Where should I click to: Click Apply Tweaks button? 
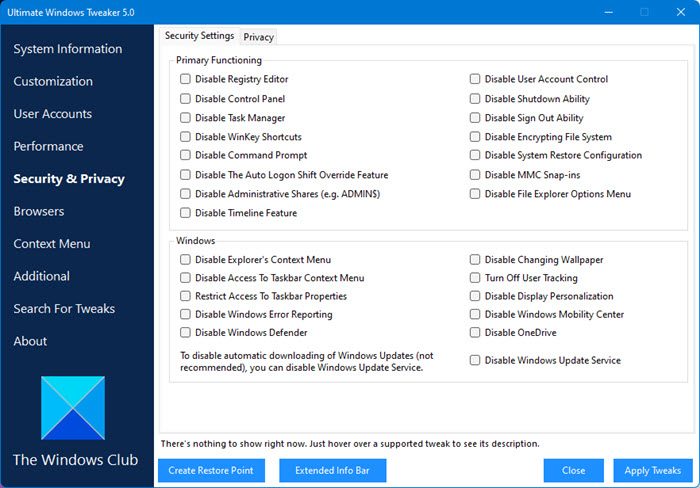(653, 471)
